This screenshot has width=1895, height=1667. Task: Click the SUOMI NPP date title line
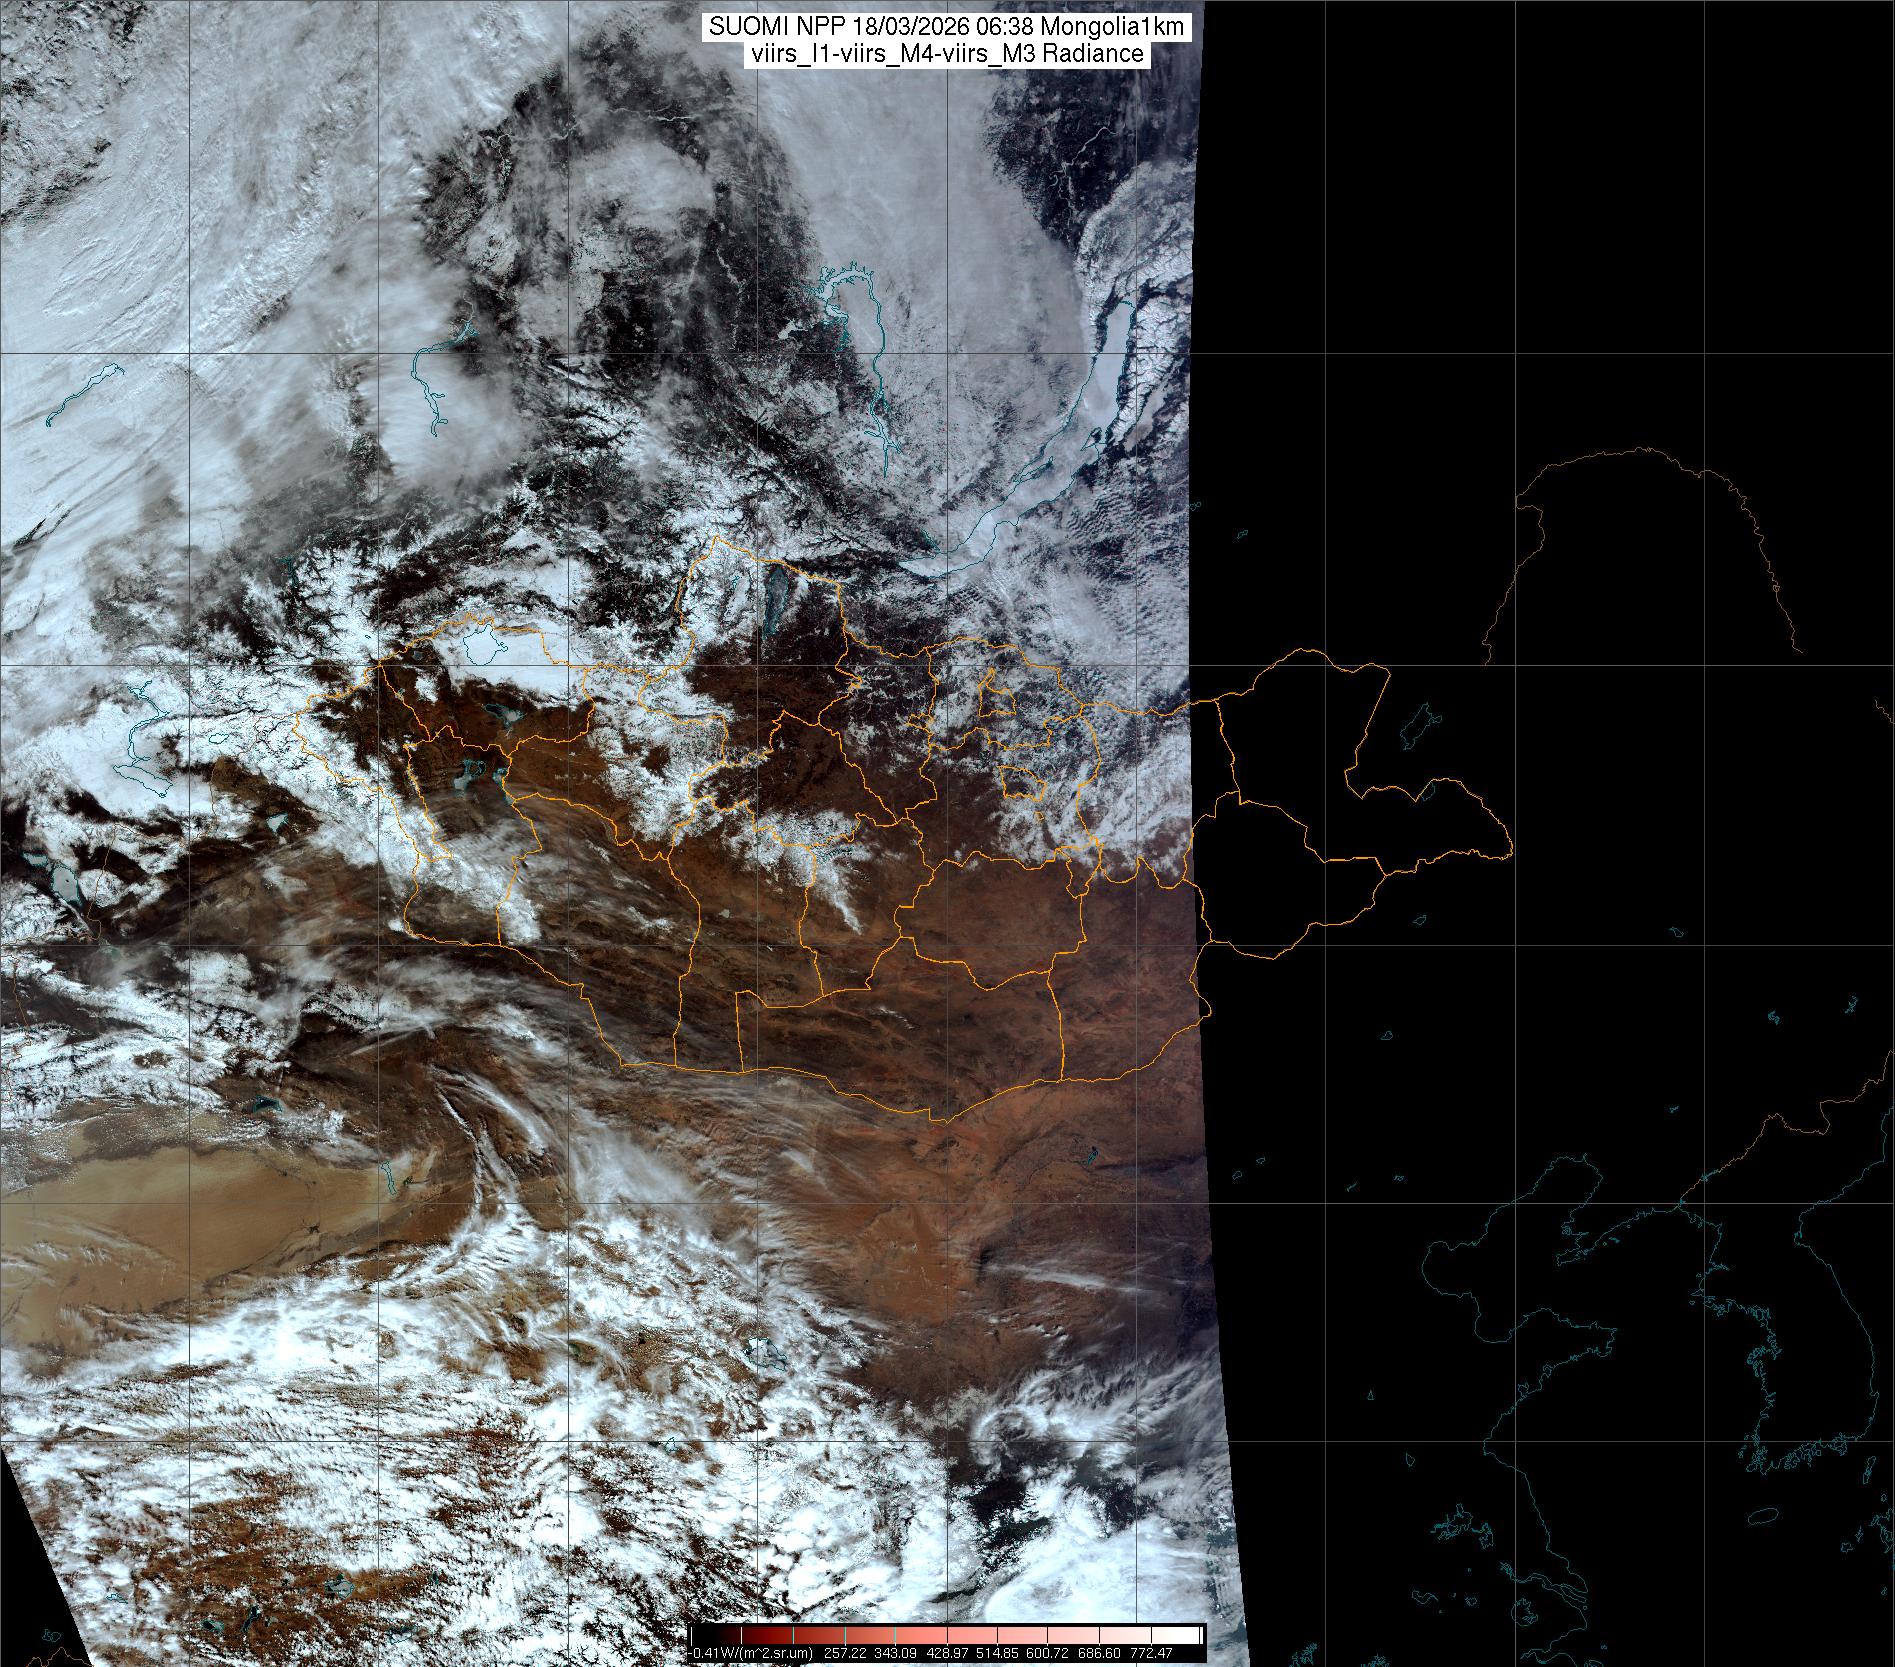pos(946,27)
